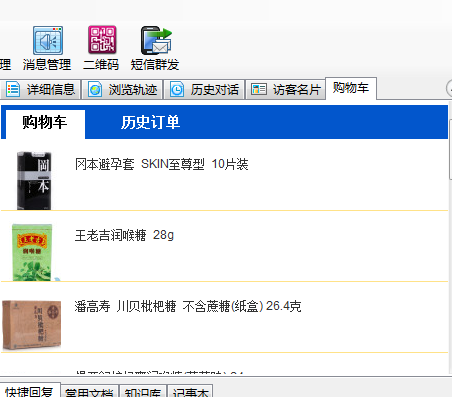Image resolution: width=452 pixels, height=397 pixels.
Task: Switch to the 详细信息 tab
Action: tap(41, 89)
